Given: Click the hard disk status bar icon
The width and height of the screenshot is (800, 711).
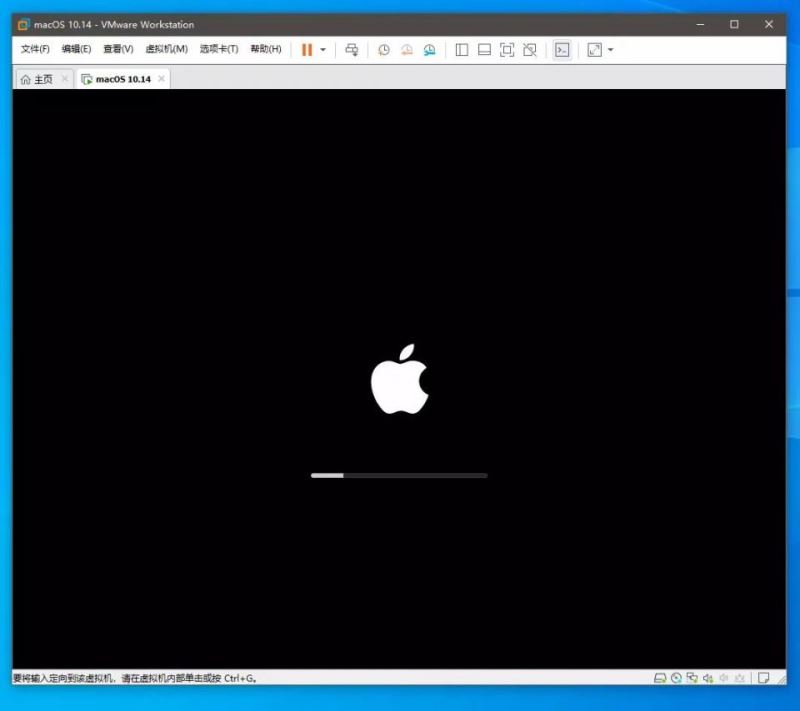Looking at the screenshot, I should click(x=660, y=678).
